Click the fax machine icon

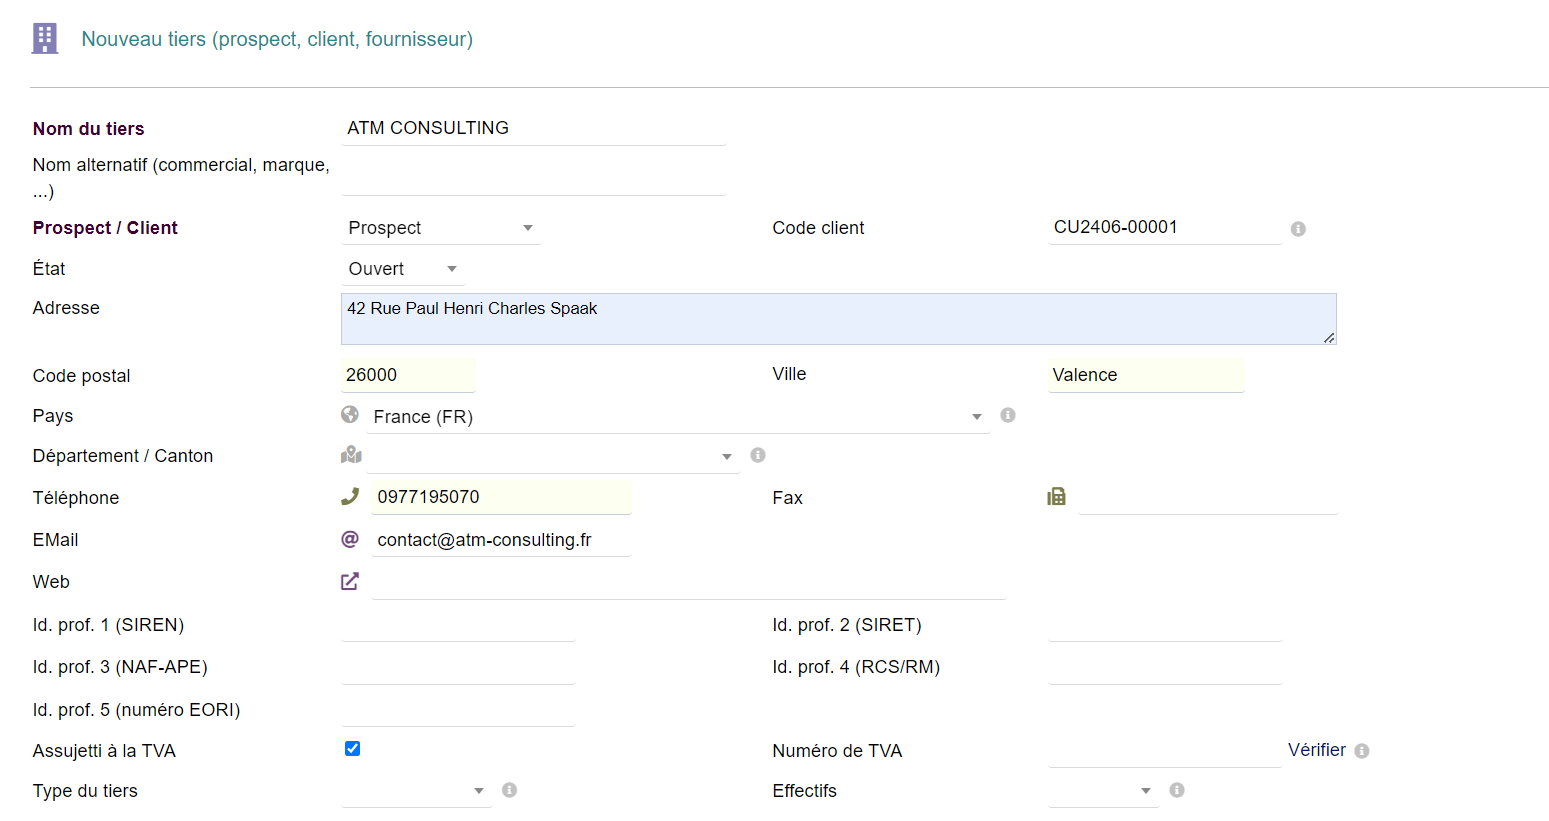point(1056,497)
